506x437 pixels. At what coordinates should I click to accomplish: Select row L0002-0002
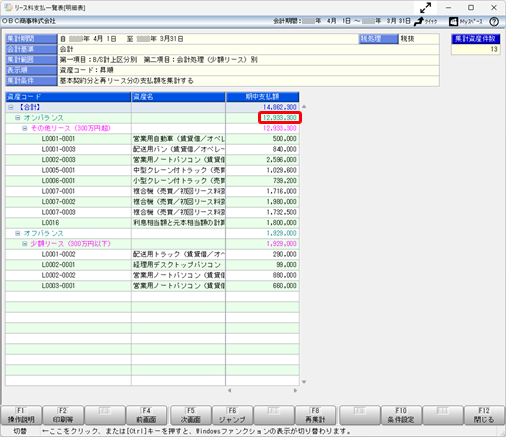152,275
